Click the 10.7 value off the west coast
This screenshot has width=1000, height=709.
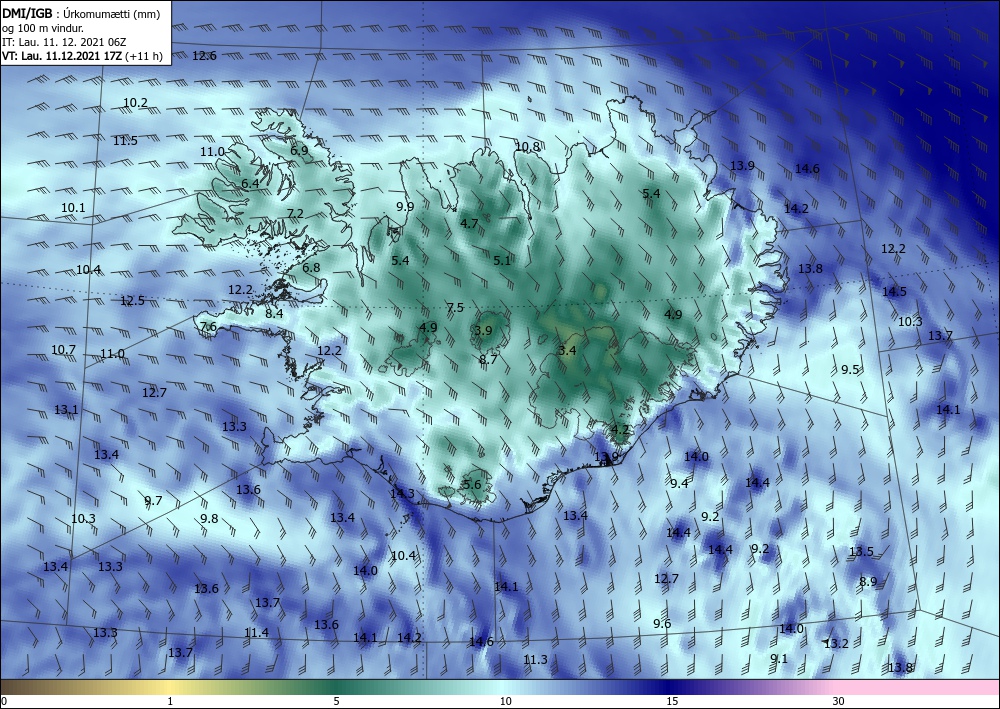point(63,350)
